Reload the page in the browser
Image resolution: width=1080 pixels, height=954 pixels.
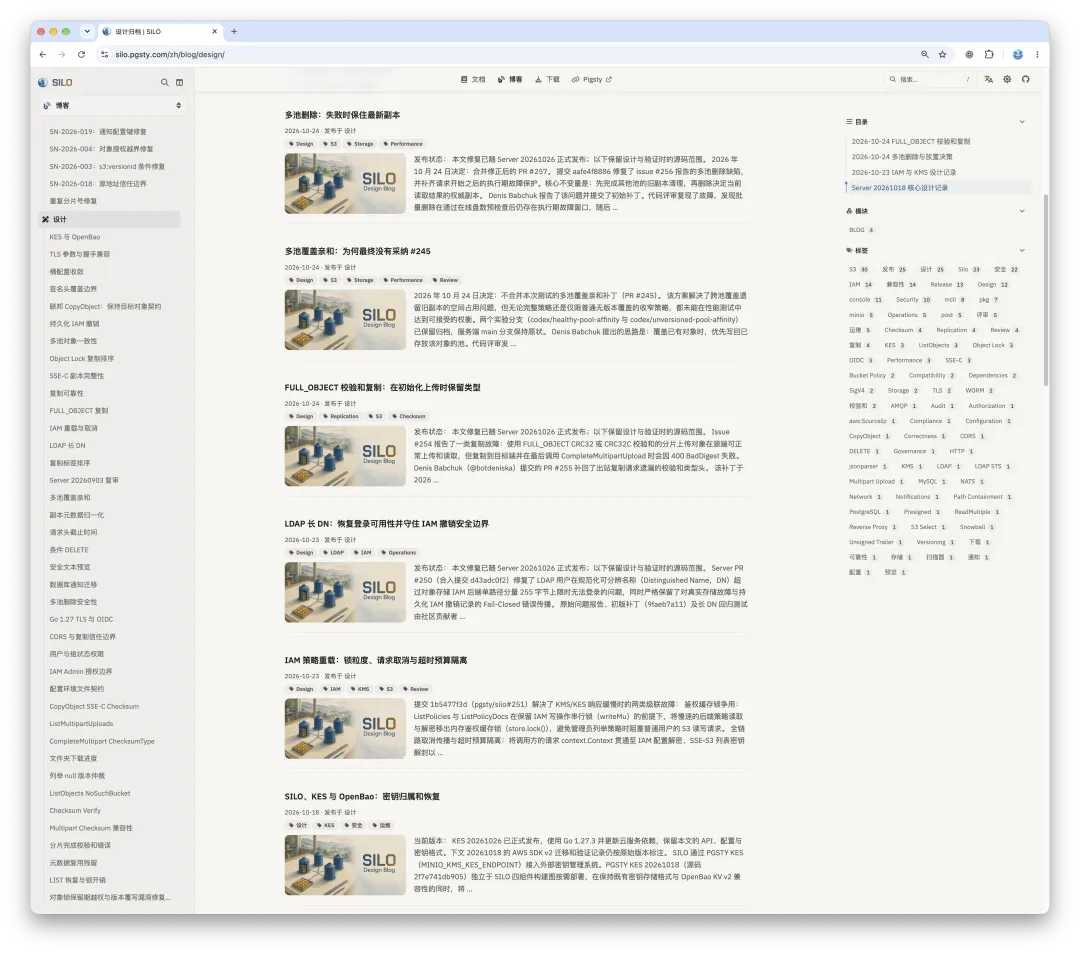81,54
